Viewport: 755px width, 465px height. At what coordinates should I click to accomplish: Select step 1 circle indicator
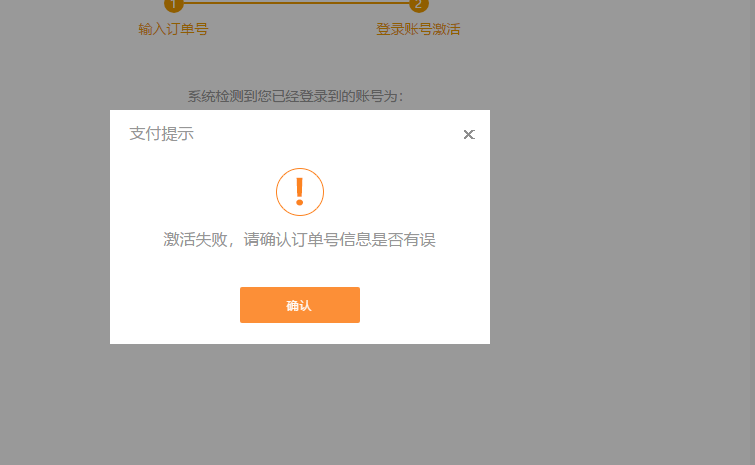[174, 5]
